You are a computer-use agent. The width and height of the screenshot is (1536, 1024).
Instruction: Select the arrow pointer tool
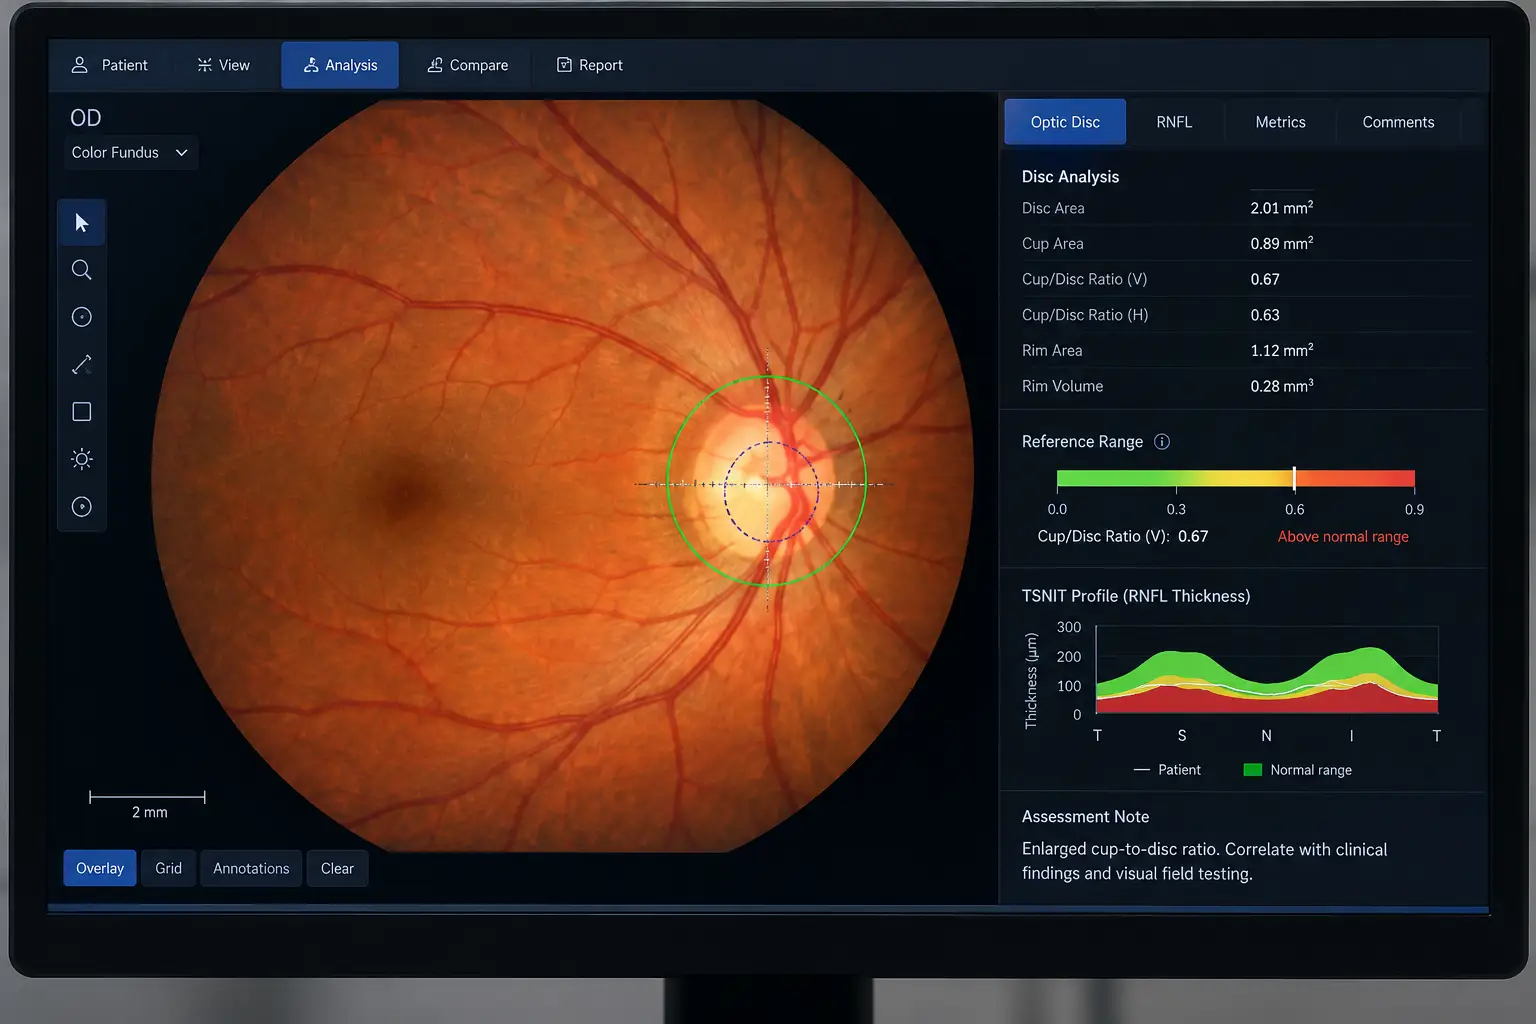click(x=82, y=223)
